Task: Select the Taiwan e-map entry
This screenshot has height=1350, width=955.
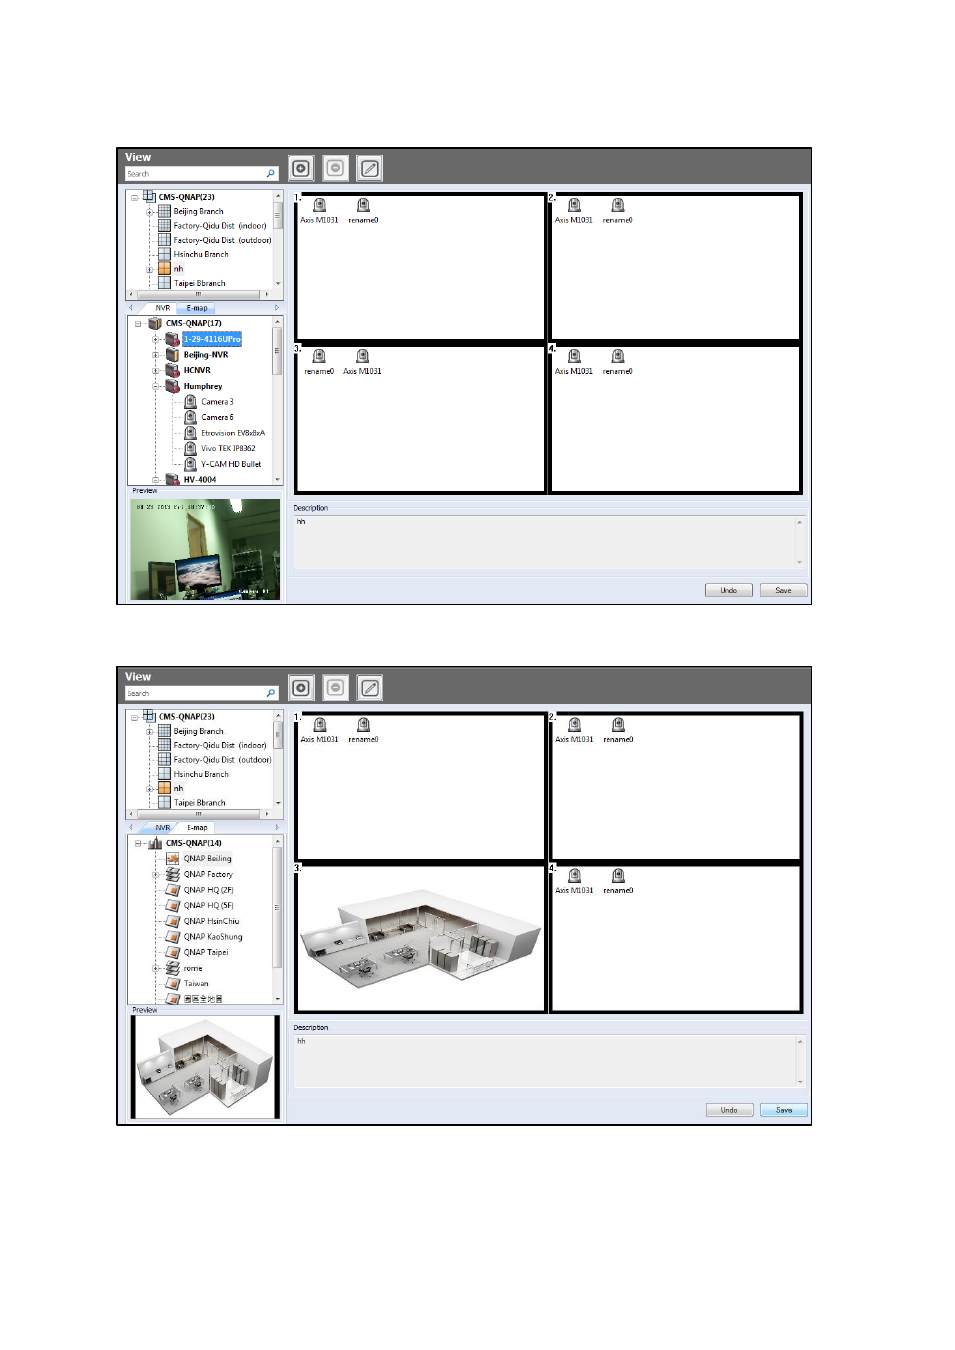Action: click(196, 983)
